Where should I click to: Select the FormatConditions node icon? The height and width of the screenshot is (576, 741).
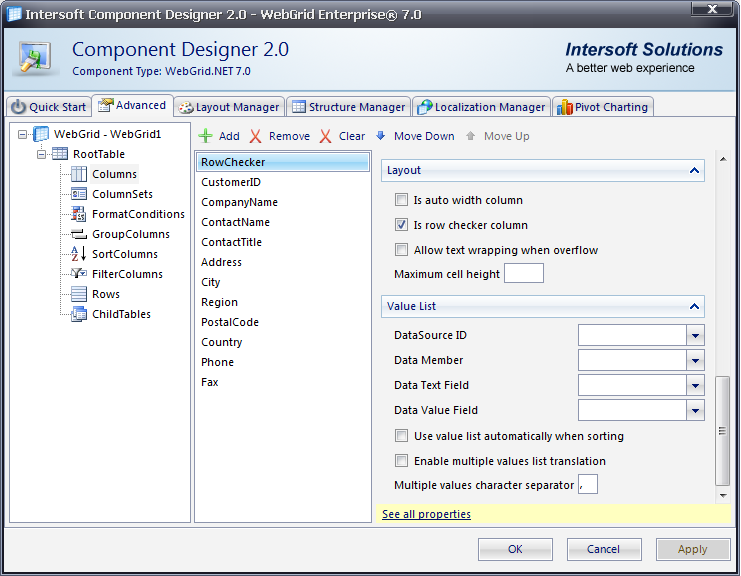[x=79, y=214]
